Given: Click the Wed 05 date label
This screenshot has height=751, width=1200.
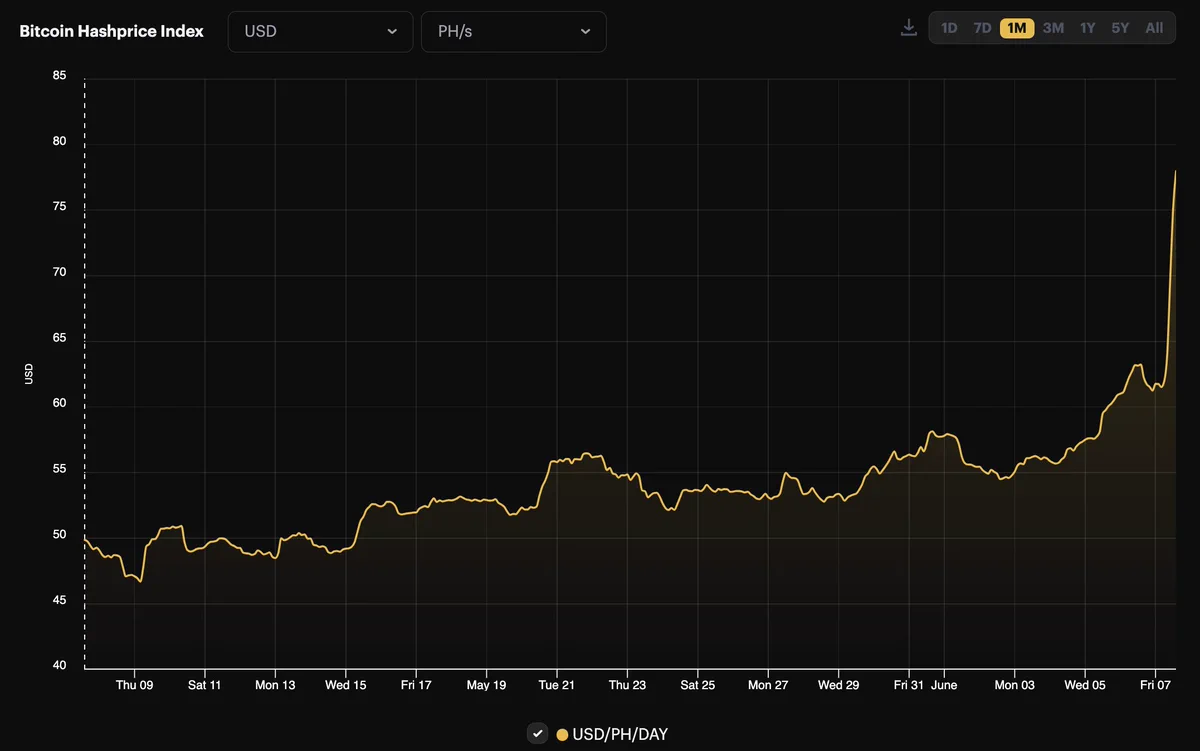Looking at the screenshot, I should (1085, 685).
